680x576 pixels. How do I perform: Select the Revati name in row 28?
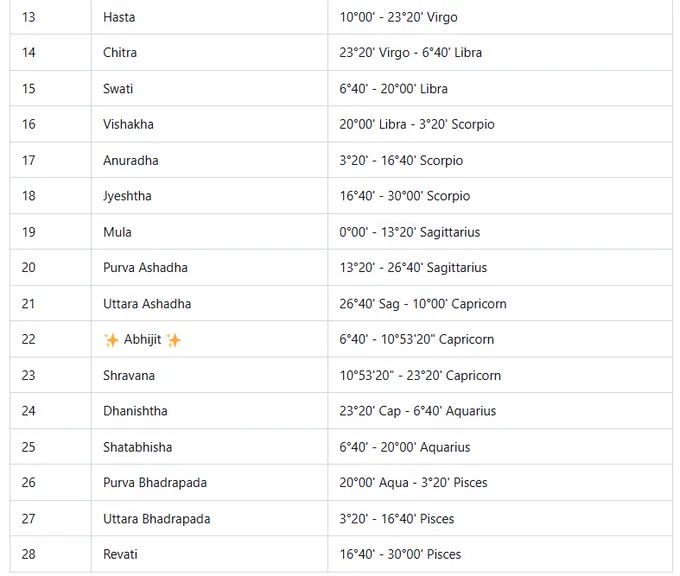tap(120, 554)
